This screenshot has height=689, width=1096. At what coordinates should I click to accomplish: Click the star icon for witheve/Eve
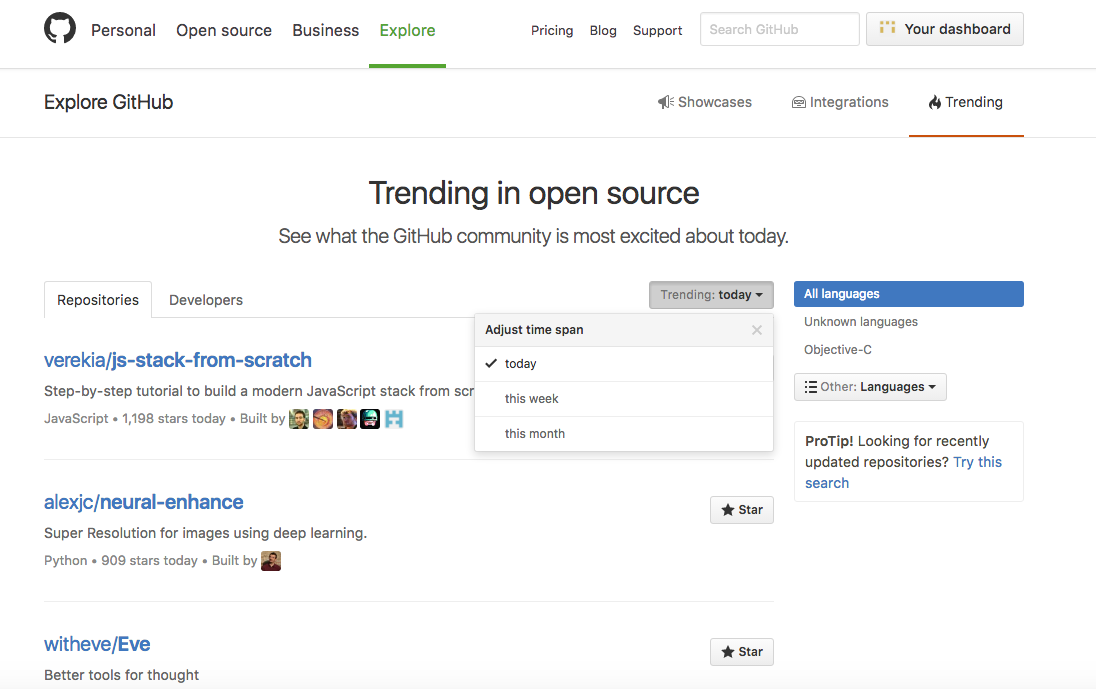click(727, 651)
